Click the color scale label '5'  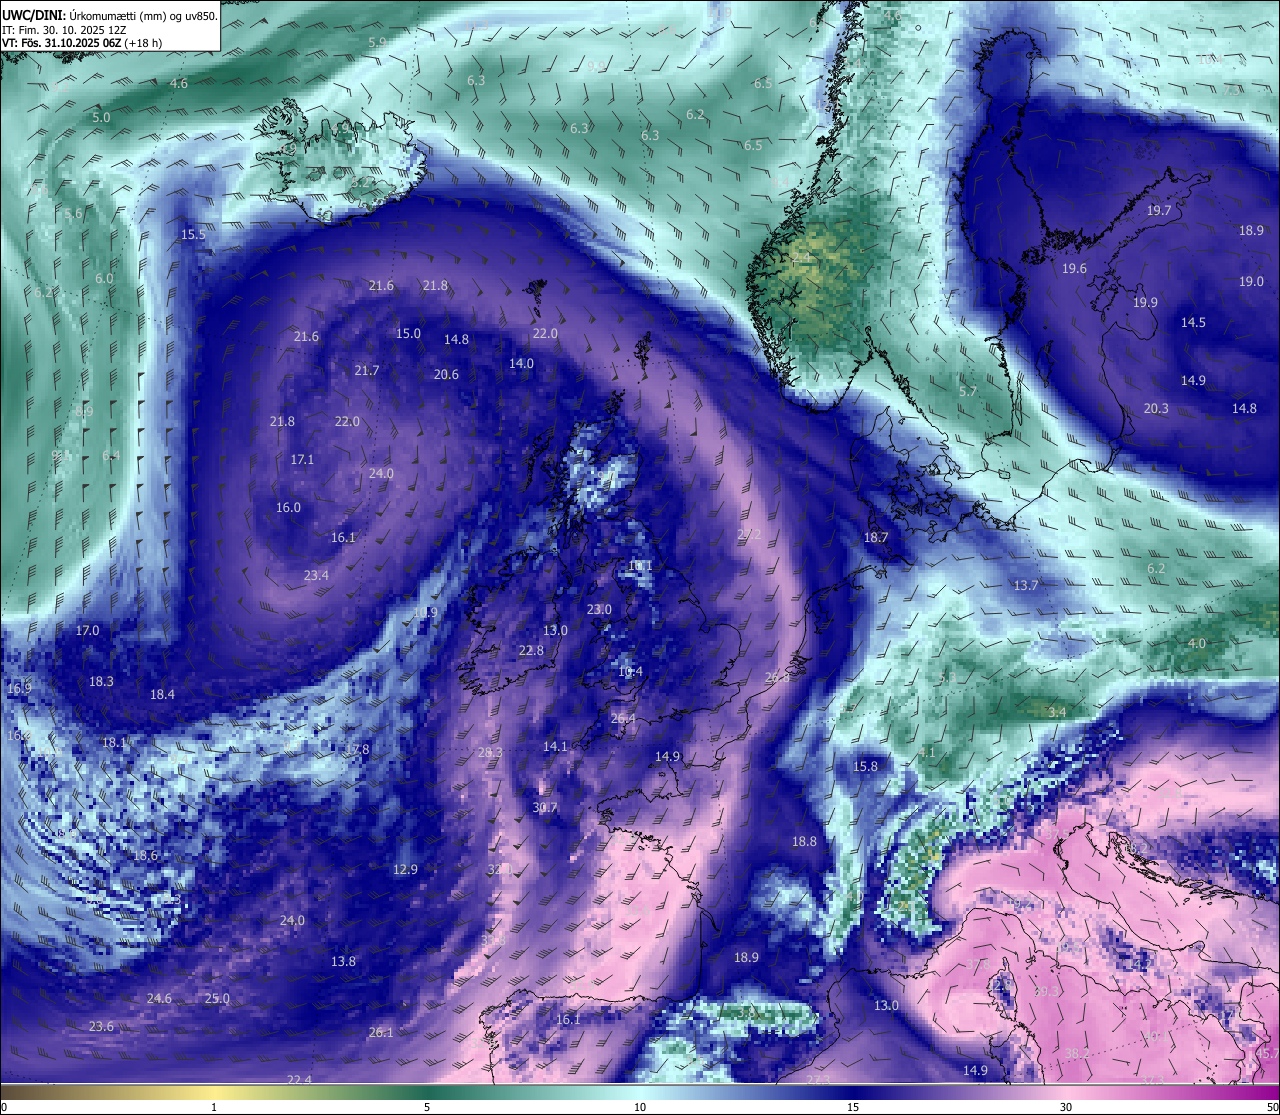point(427,1107)
